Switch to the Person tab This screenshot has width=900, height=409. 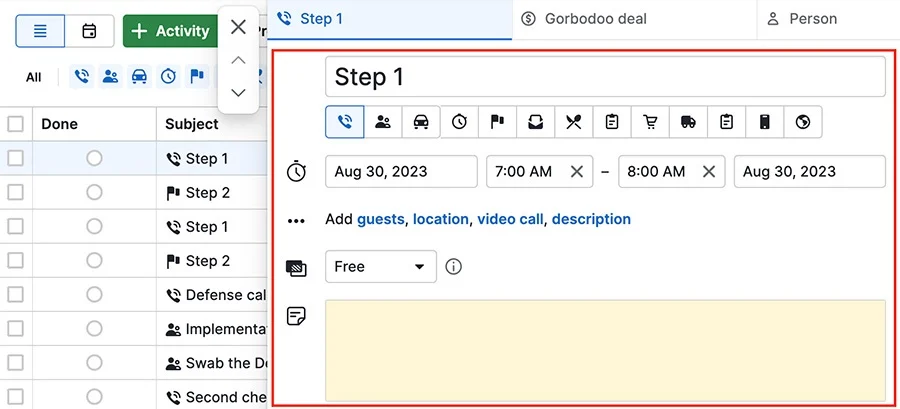tap(828, 19)
